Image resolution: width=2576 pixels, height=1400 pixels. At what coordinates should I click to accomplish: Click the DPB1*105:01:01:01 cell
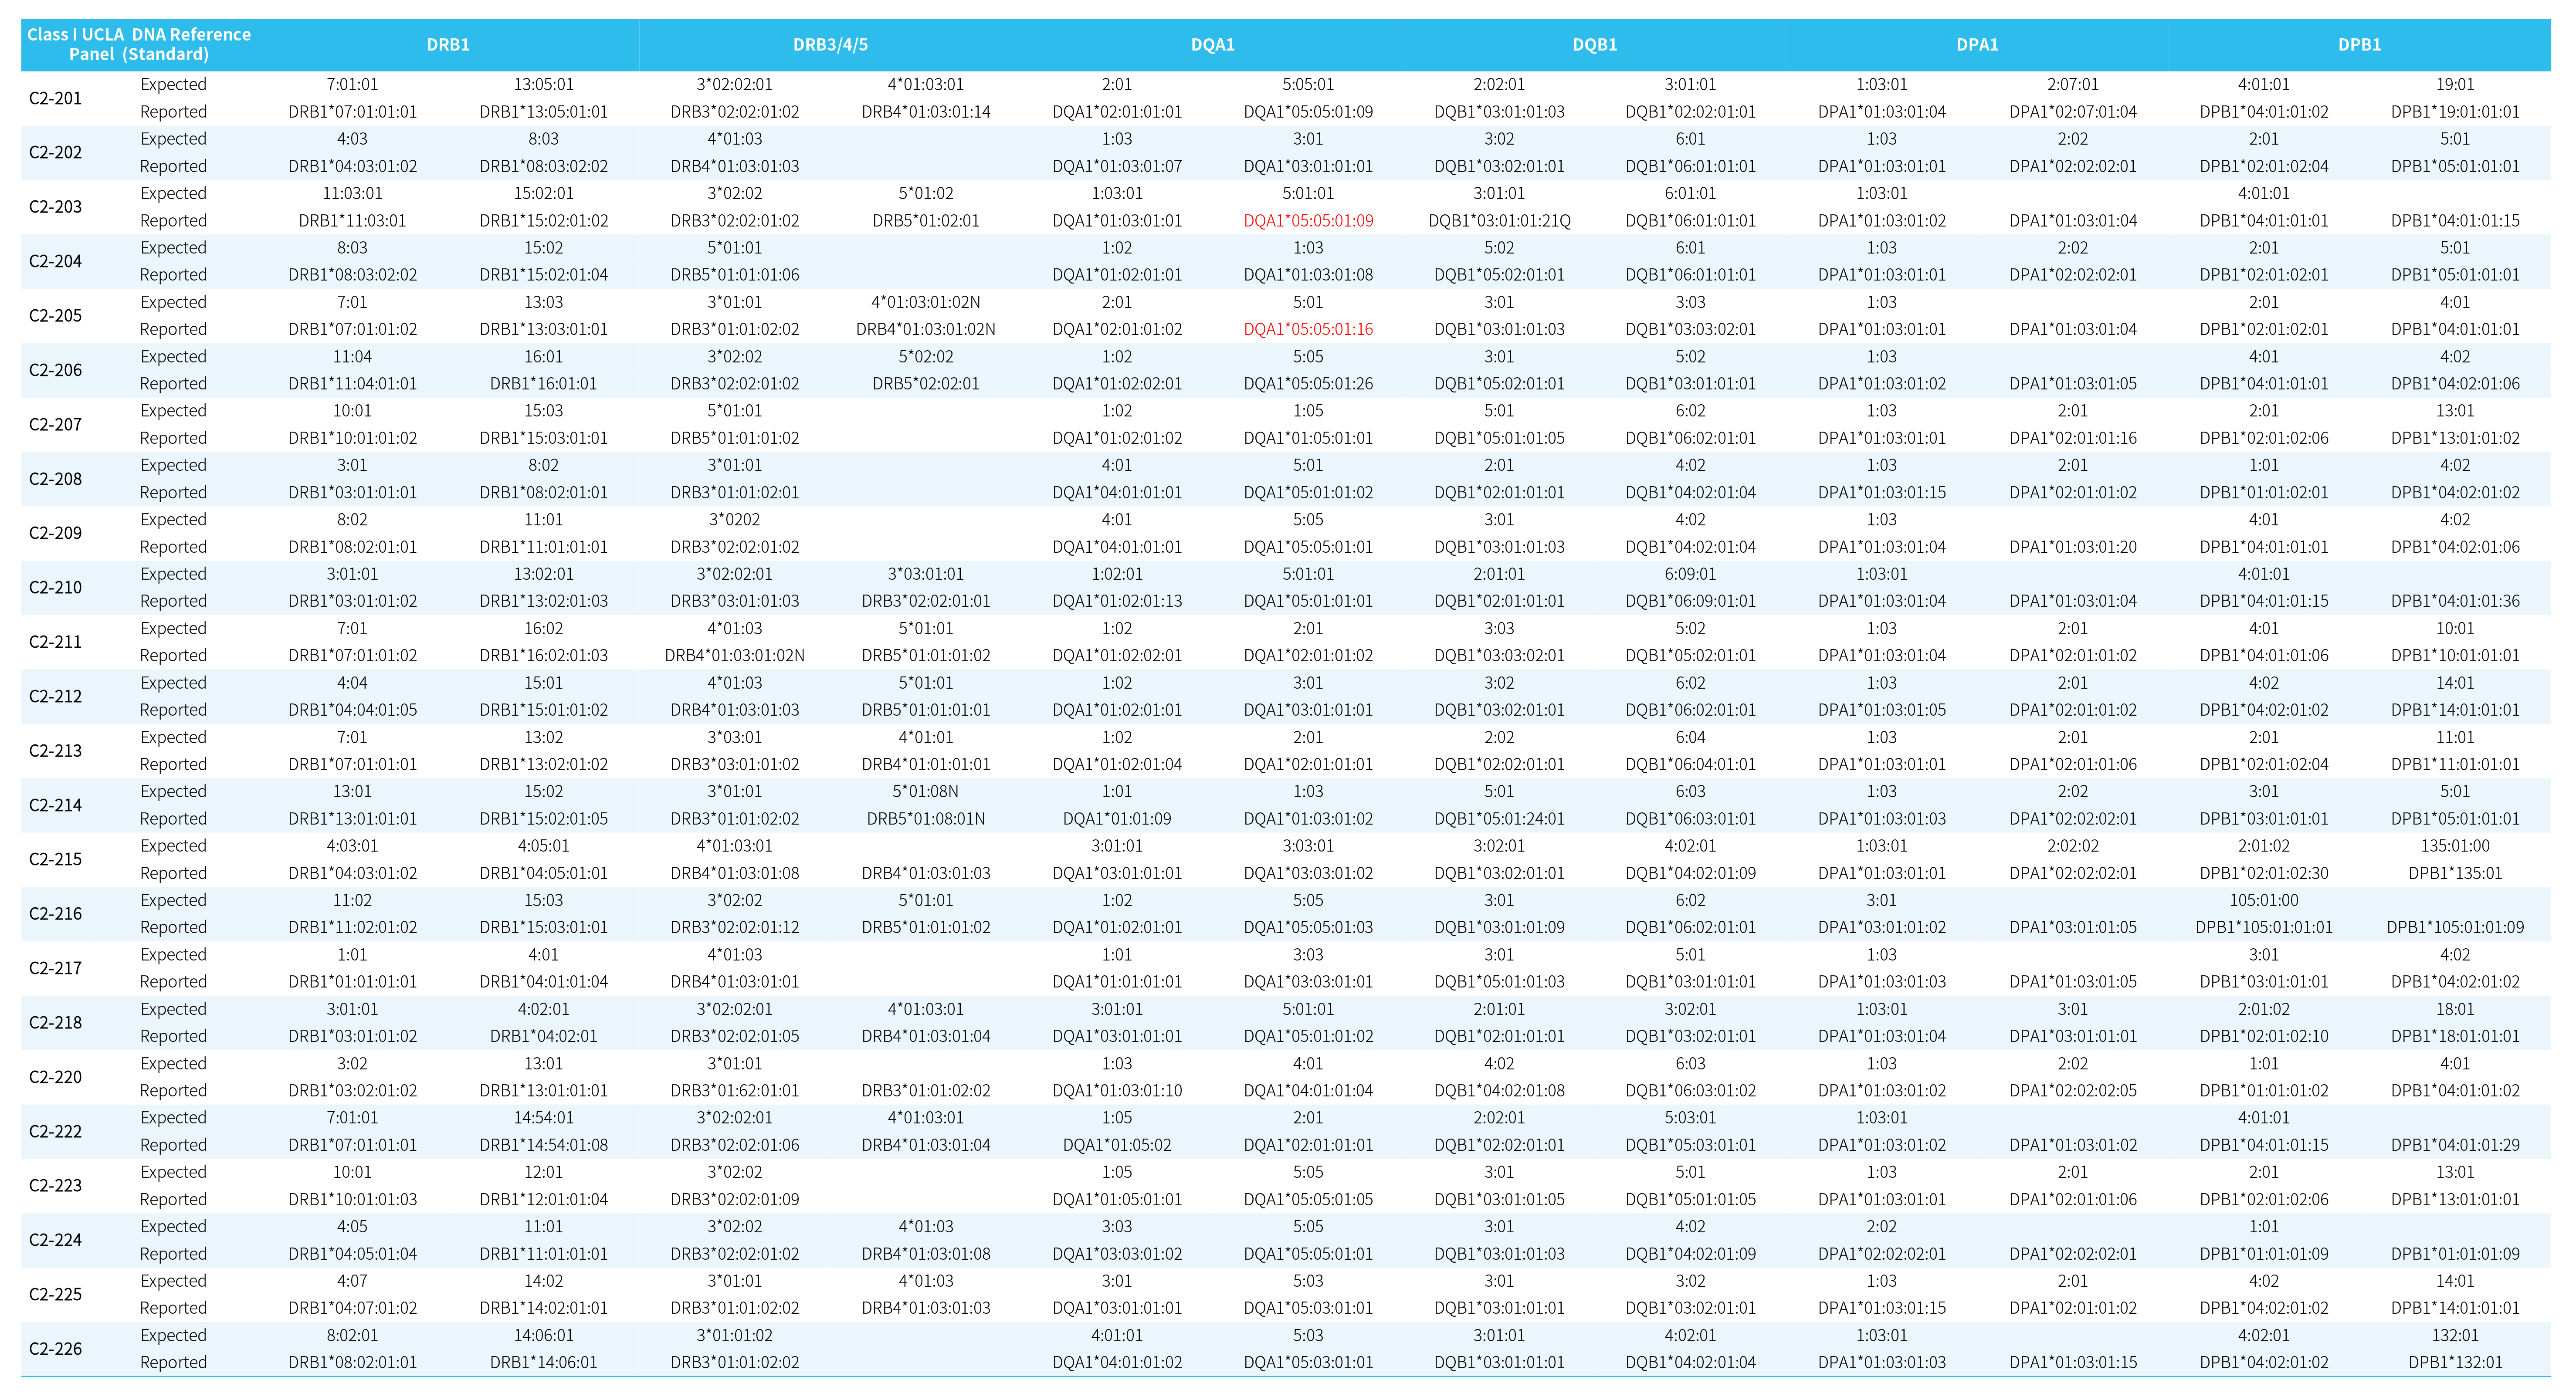[2264, 928]
